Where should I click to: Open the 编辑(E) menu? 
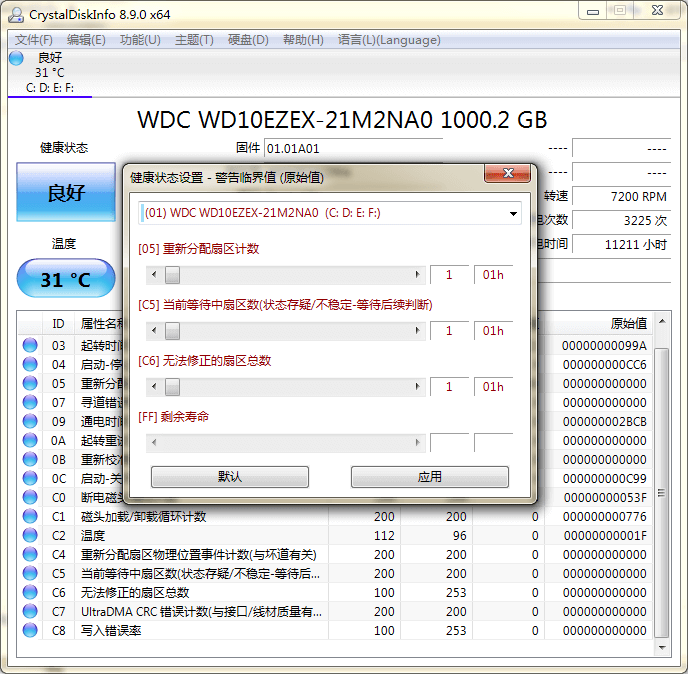click(86, 40)
